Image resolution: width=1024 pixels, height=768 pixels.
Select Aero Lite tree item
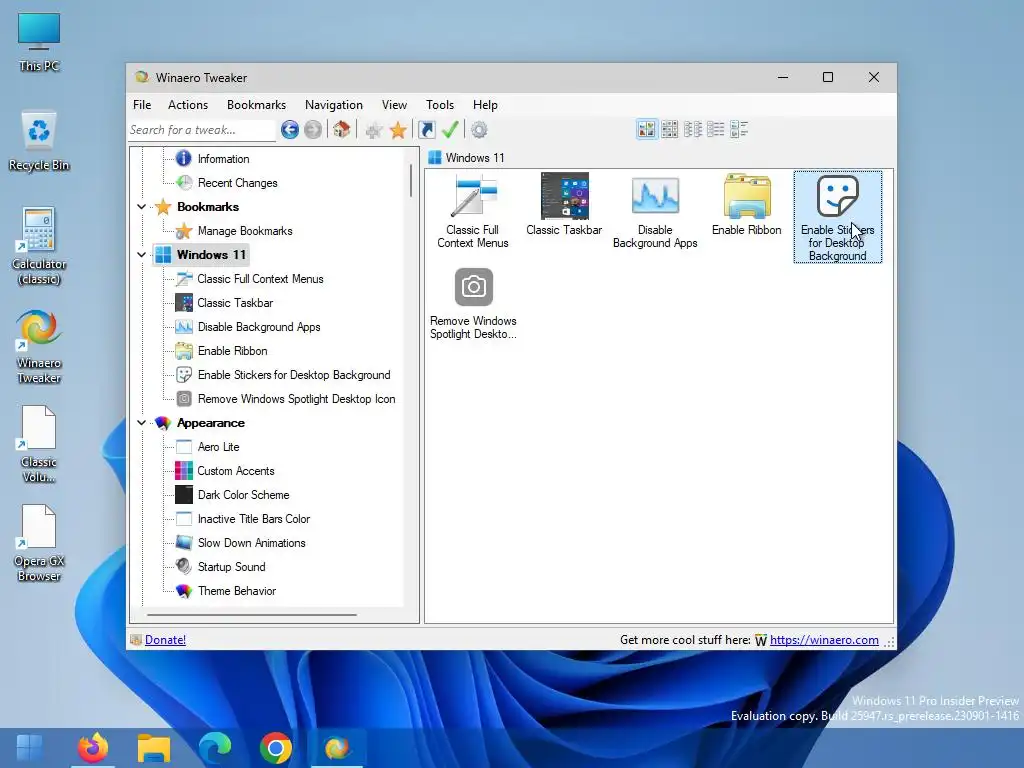(x=218, y=447)
